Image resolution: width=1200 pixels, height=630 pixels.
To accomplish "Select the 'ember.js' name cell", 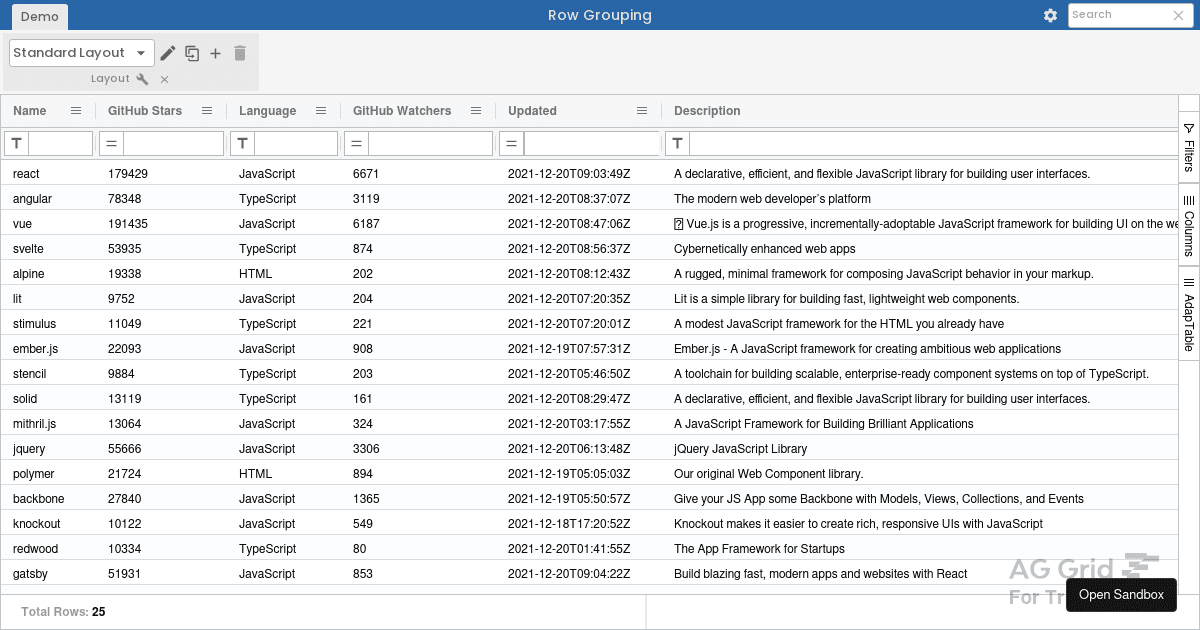I will [x=48, y=349].
